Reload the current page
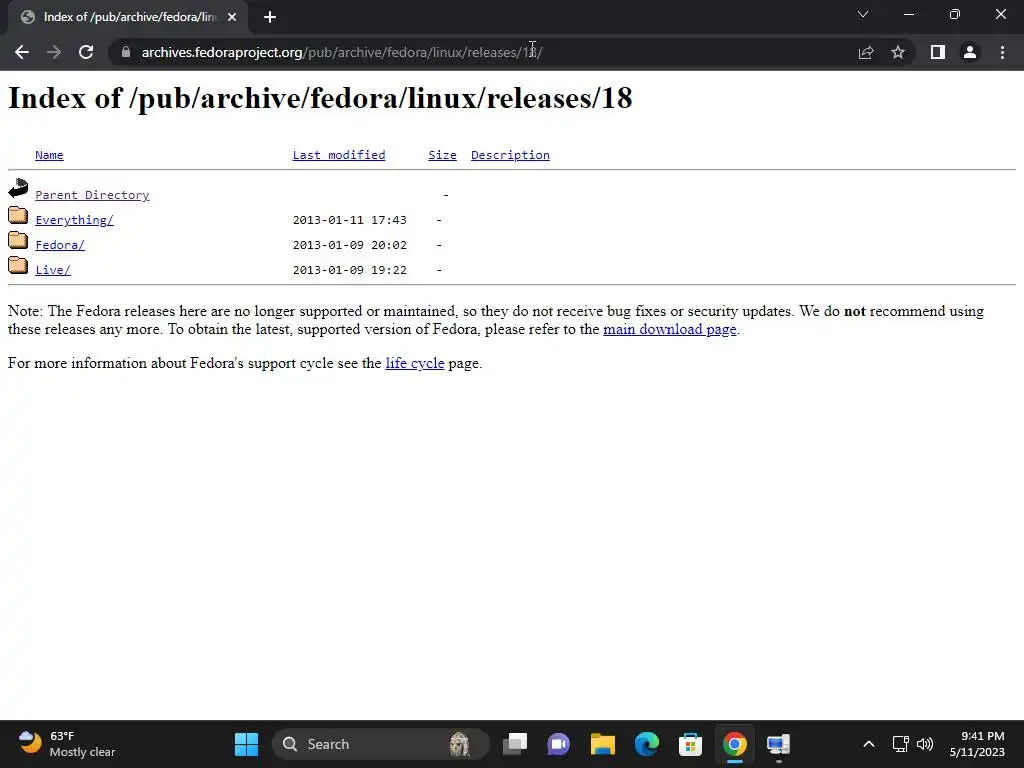The height and width of the screenshot is (768, 1024). [x=86, y=52]
